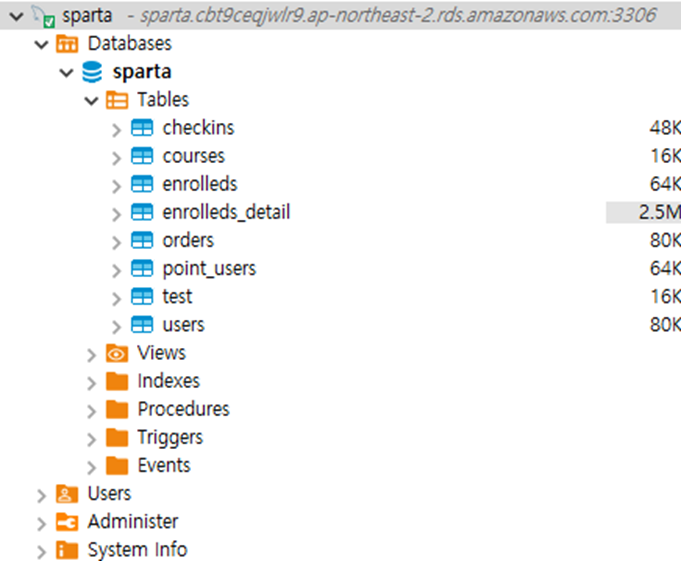Screen dimensions: 681x561
Task: Click the courses table icon
Action: click(142, 156)
